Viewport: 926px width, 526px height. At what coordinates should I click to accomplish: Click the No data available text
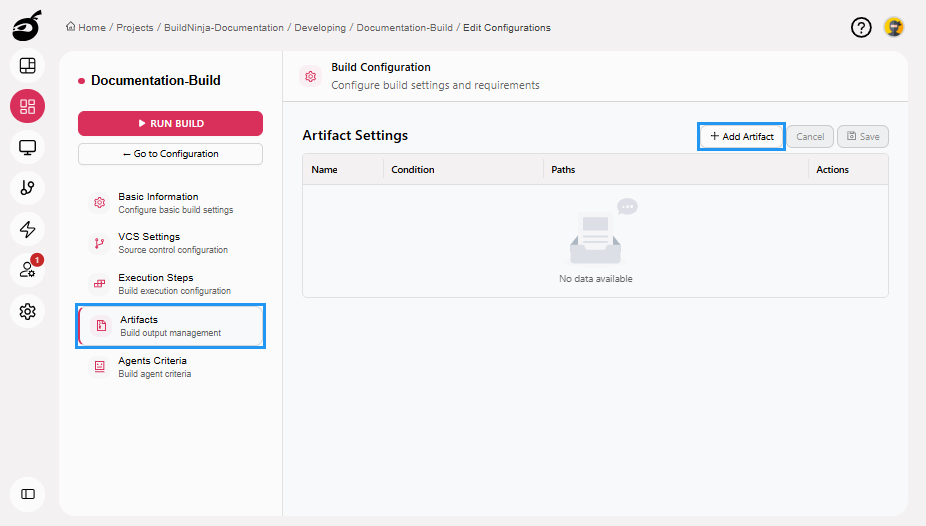point(595,279)
